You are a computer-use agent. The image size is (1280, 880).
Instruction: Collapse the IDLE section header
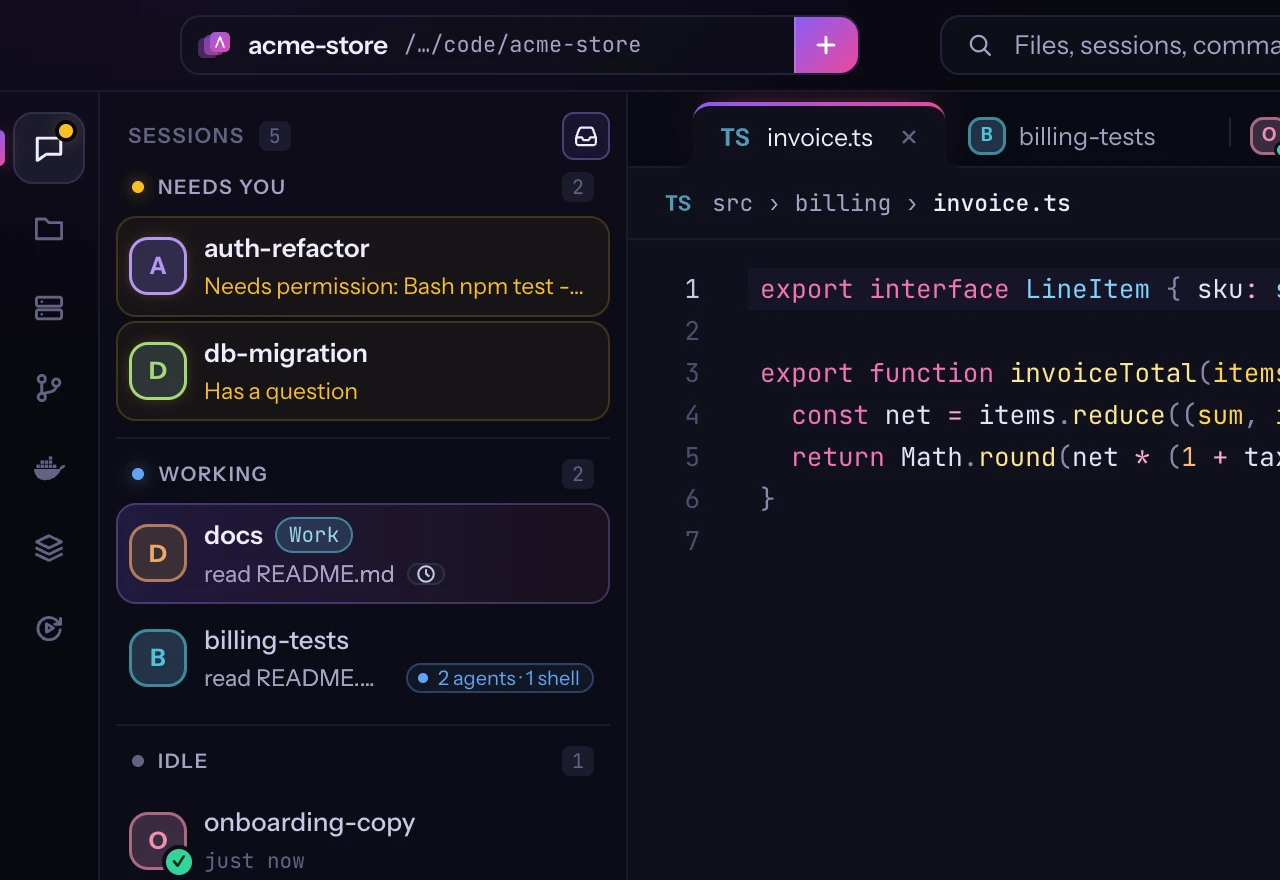click(x=363, y=761)
